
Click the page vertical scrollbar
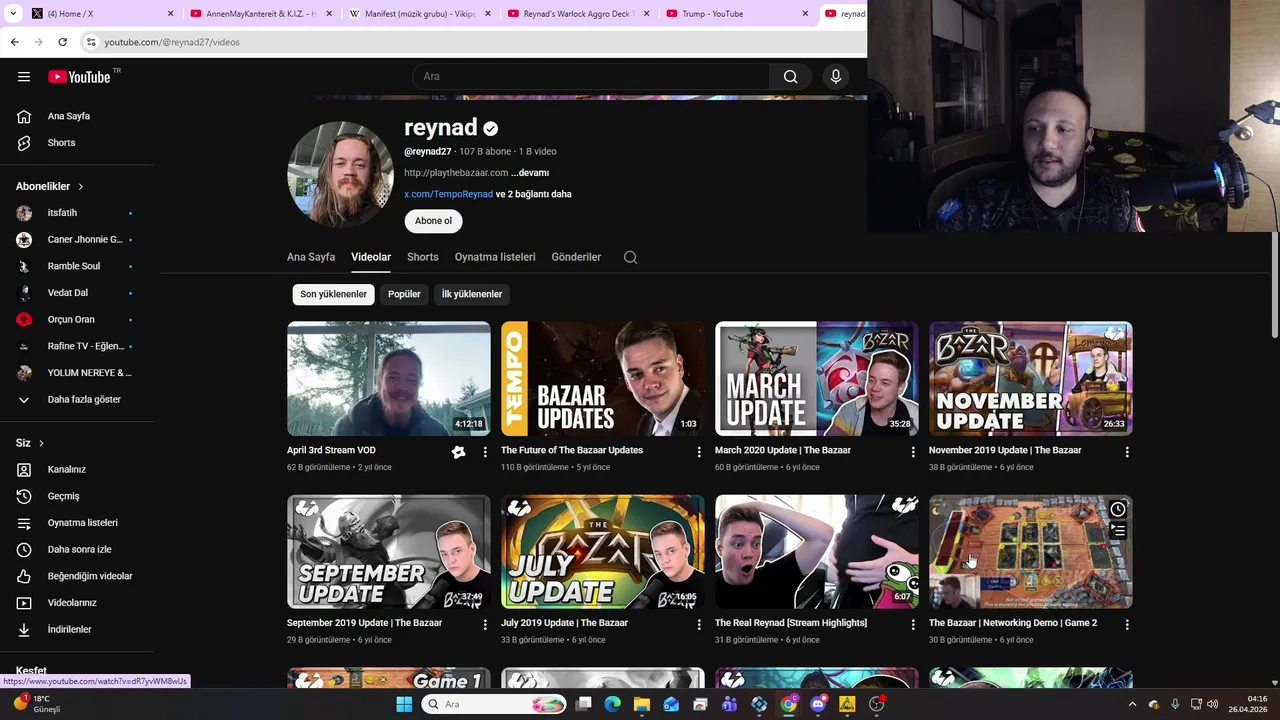[x=1274, y=286]
